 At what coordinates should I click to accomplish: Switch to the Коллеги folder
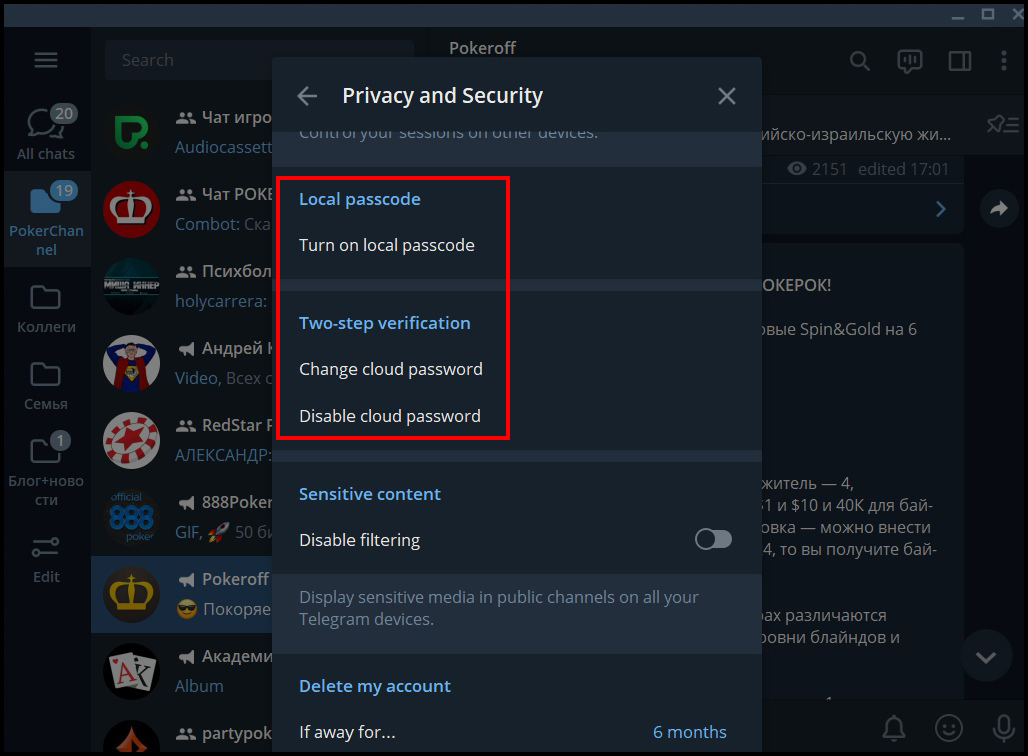click(x=46, y=310)
